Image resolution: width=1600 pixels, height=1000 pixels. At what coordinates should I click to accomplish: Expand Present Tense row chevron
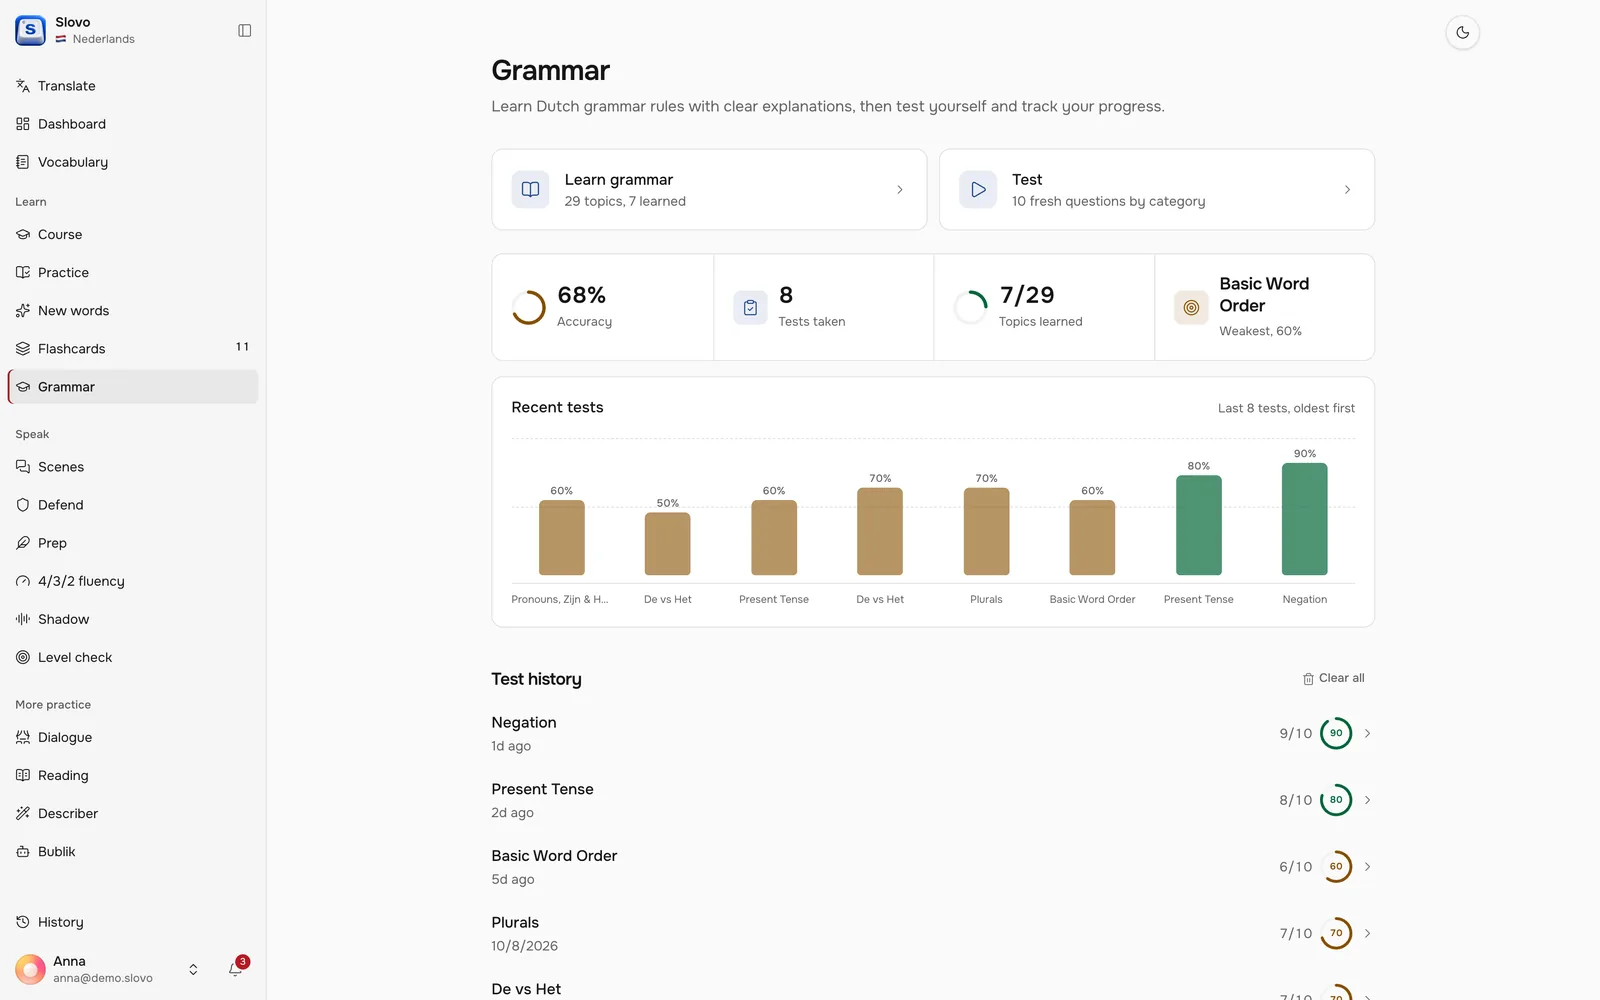coord(1367,800)
